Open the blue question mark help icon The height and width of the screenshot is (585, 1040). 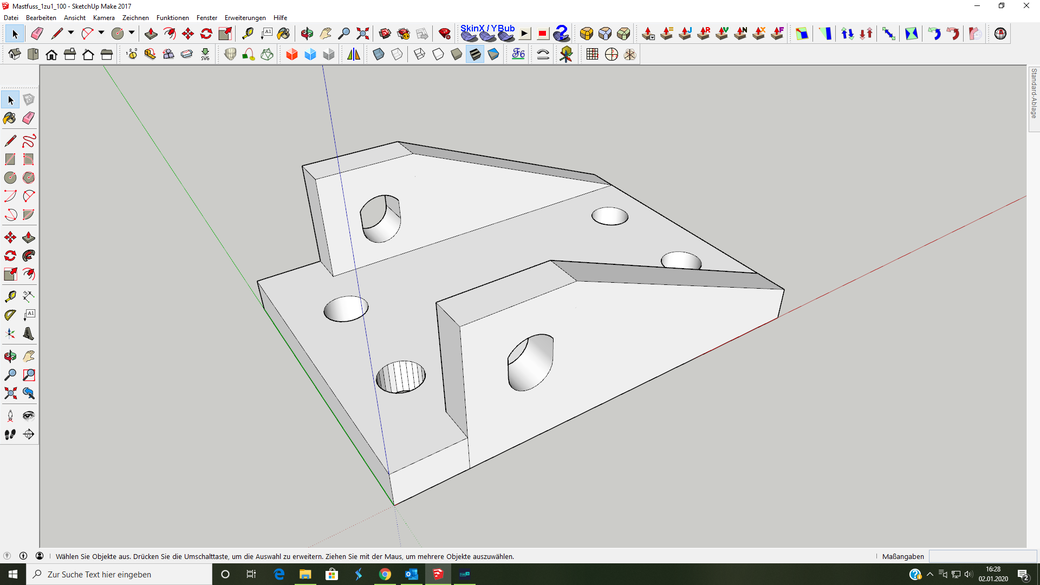561,33
